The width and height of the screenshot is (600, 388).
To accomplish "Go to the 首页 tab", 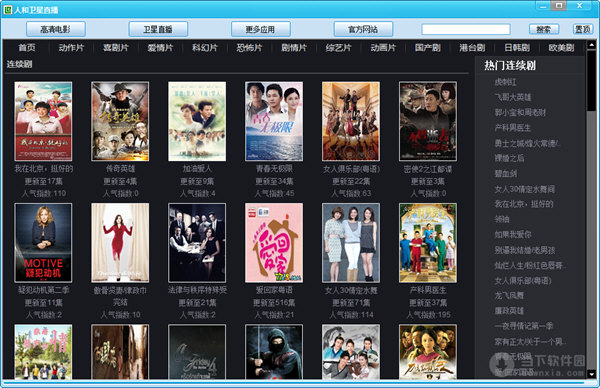I will tap(27, 48).
